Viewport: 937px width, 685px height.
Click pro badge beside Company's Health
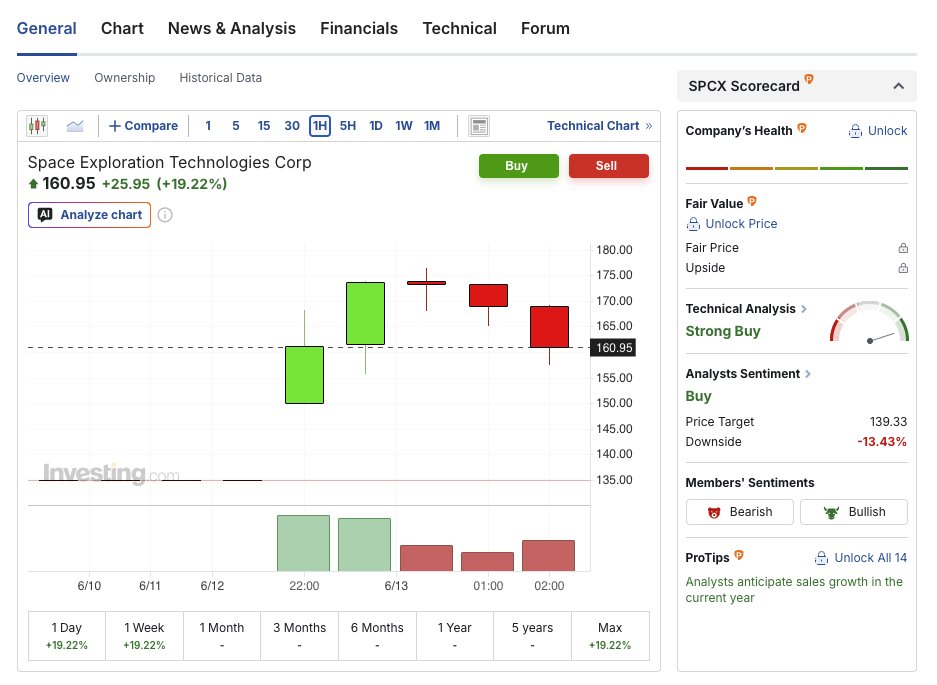click(x=802, y=128)
